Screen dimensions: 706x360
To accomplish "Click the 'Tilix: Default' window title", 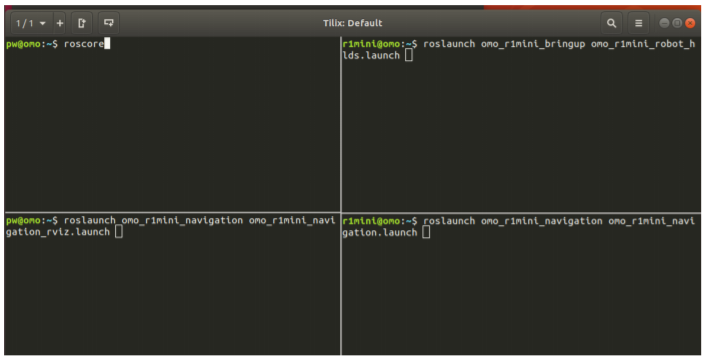I will click(353, 23).
